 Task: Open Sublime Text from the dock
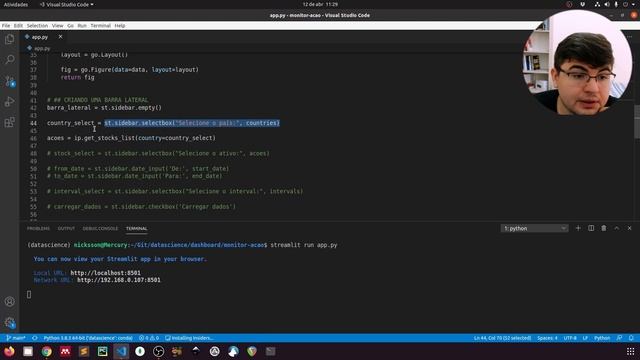tap(84, 351)
